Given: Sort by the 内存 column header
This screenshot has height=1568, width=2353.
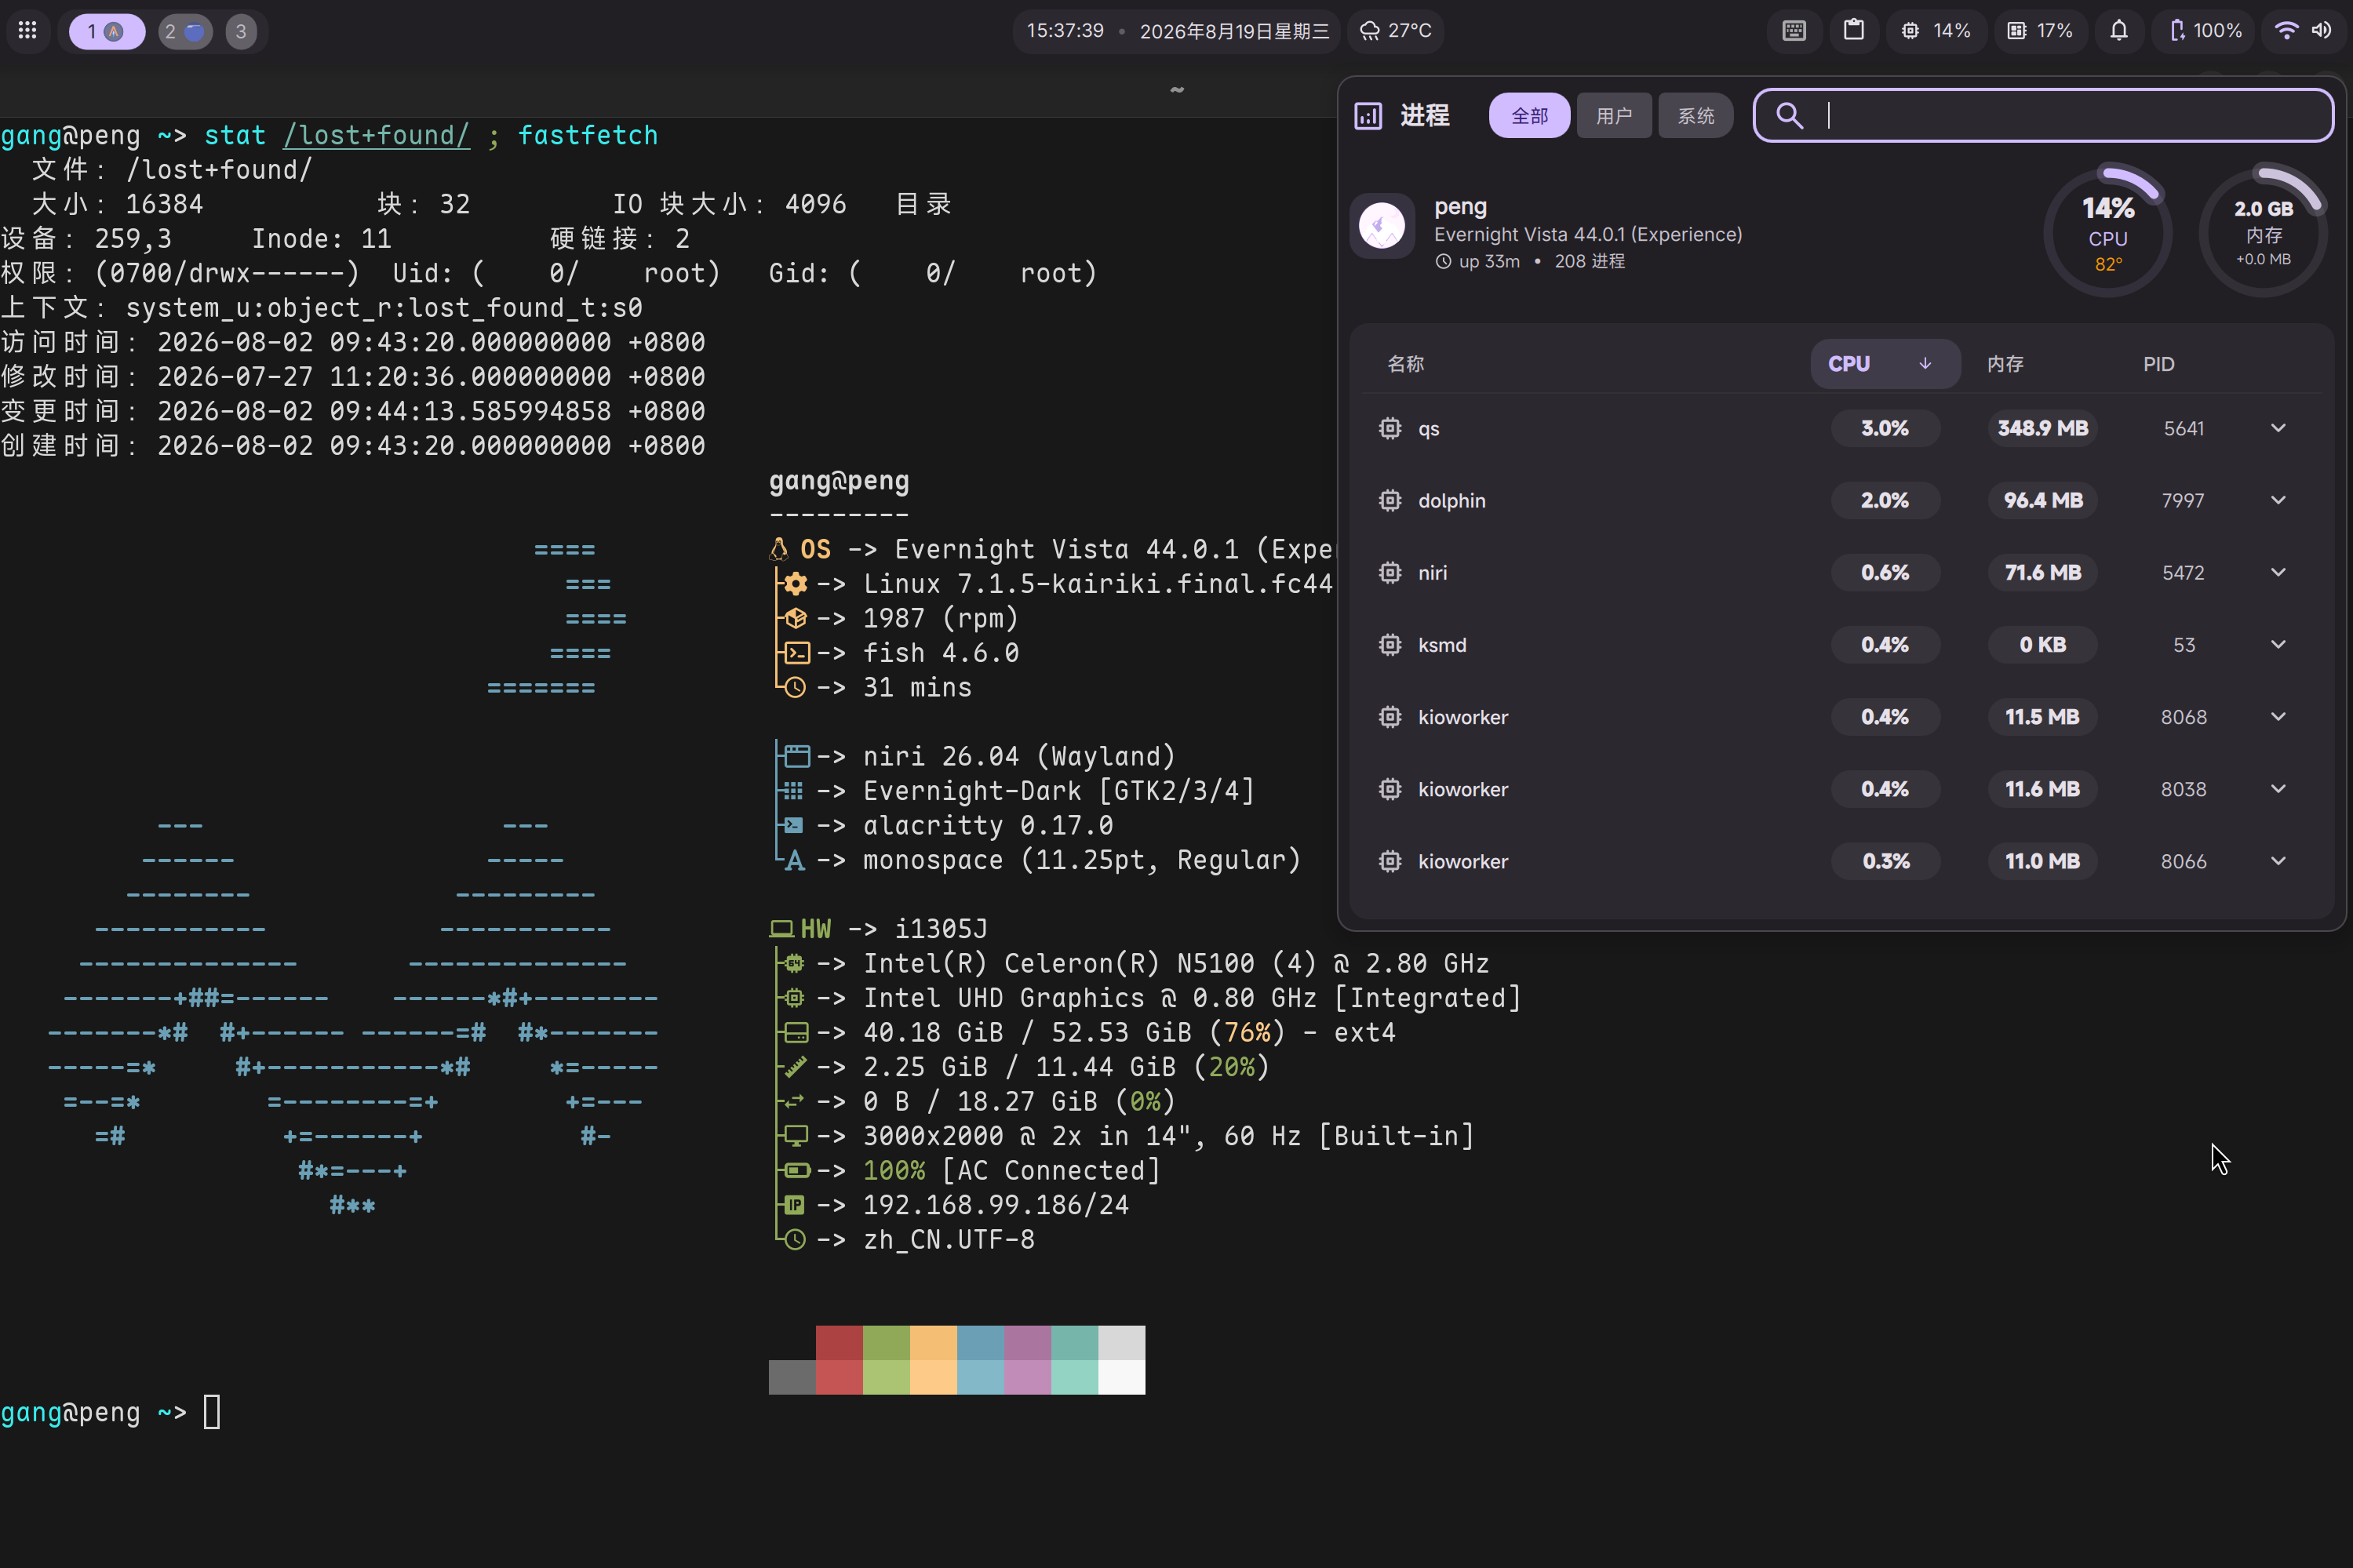Looking at the screenshot, I should 2005,364.
